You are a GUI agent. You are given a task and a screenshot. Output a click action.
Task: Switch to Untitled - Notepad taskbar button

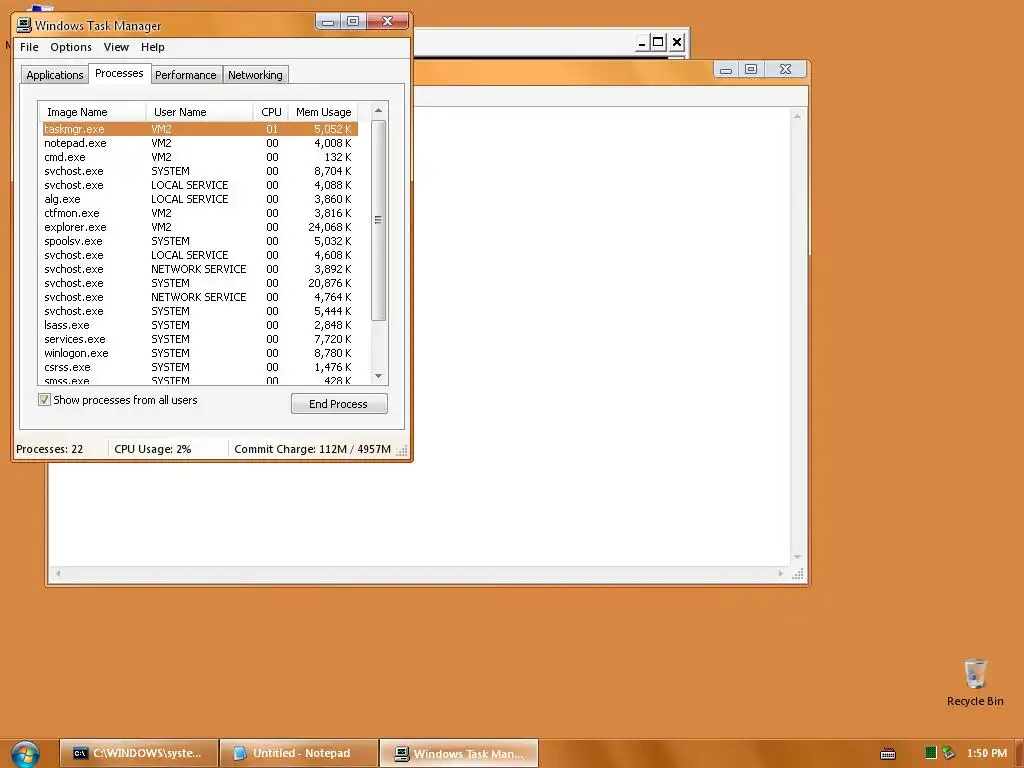click(x=299, y=753)
